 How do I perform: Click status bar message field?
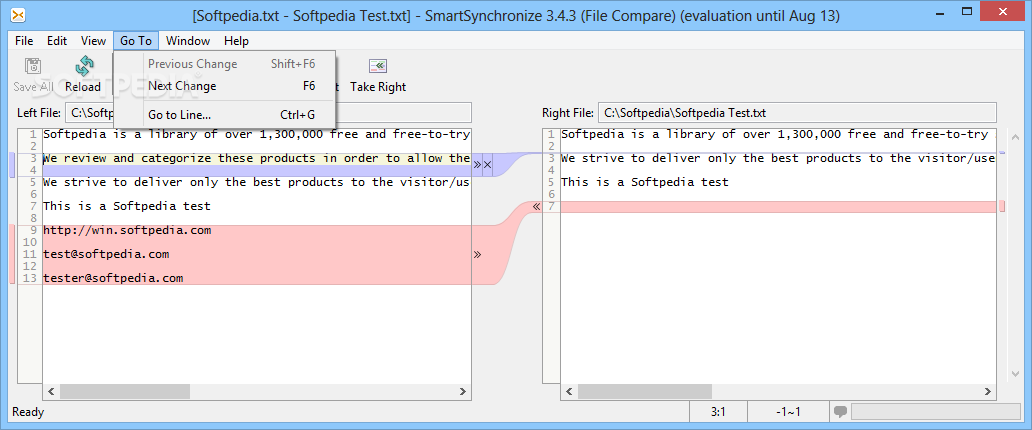click(x=935, y=412)
